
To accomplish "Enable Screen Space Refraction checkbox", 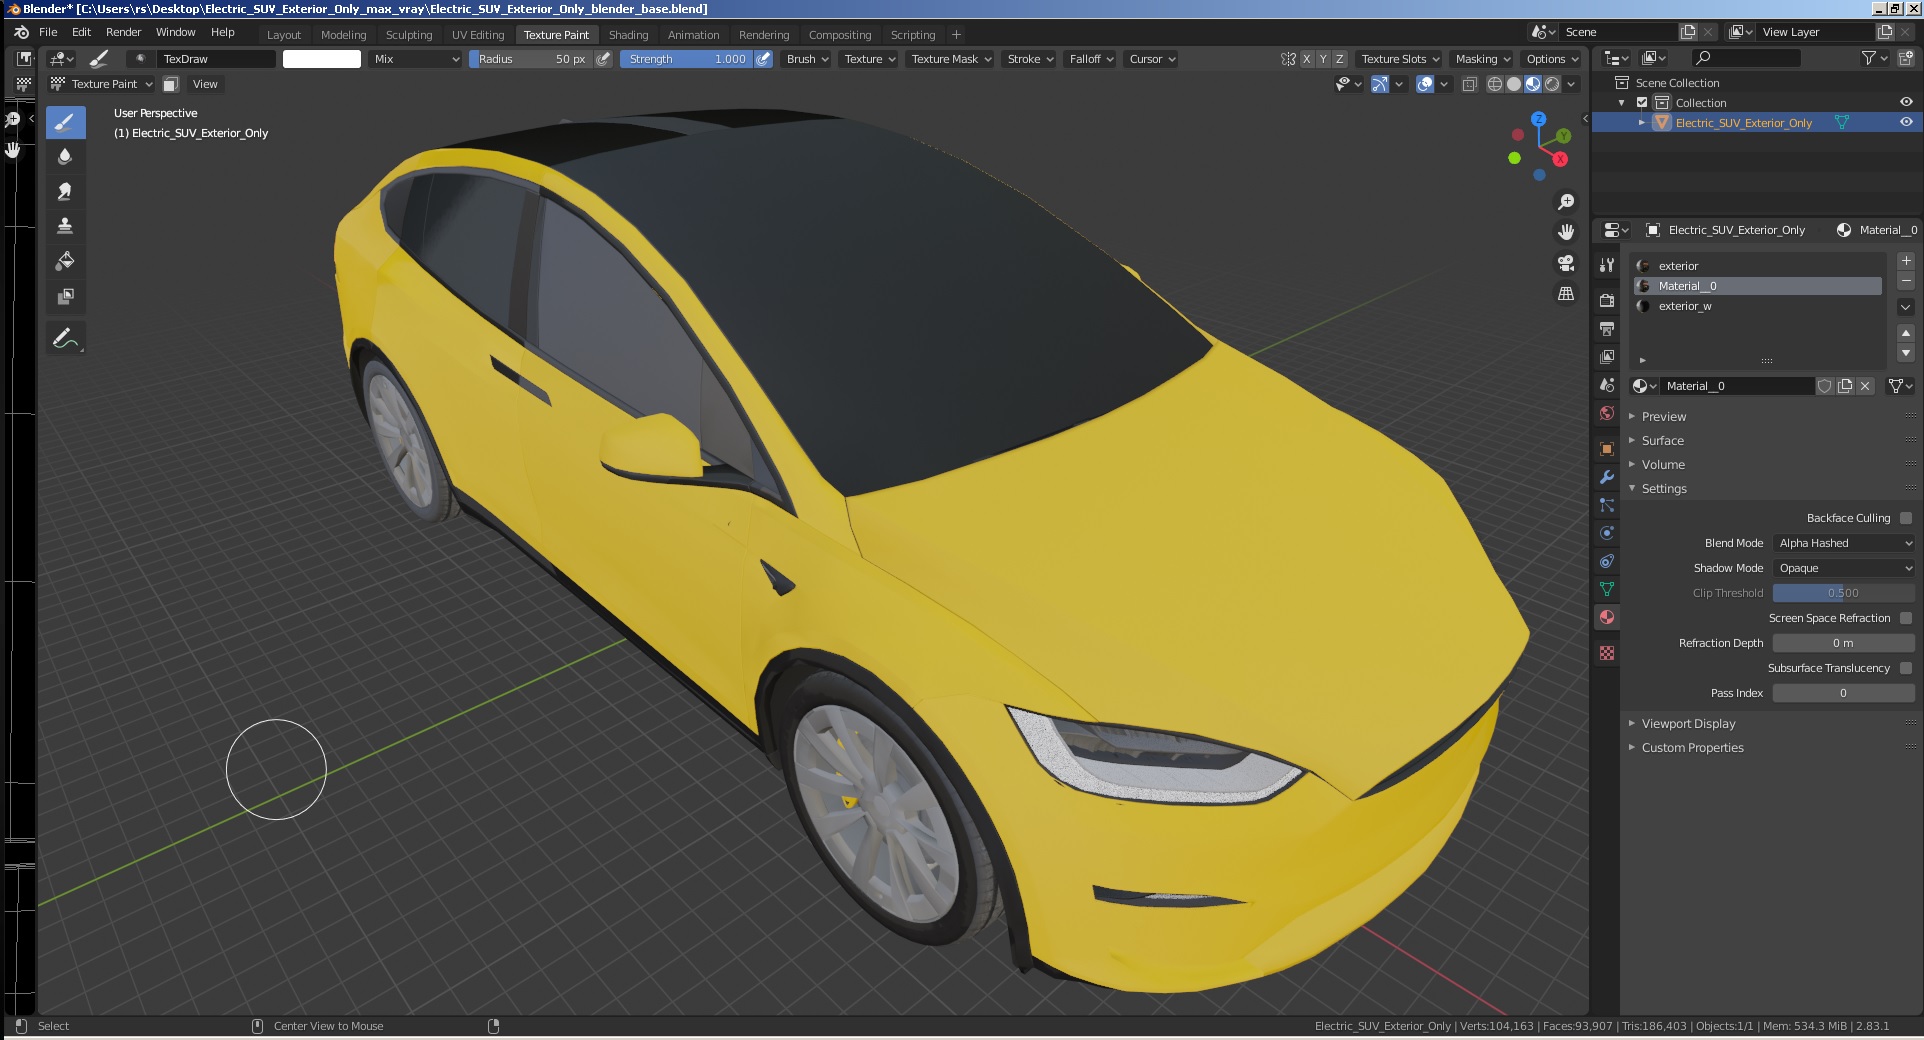I will coord(1906,618).
